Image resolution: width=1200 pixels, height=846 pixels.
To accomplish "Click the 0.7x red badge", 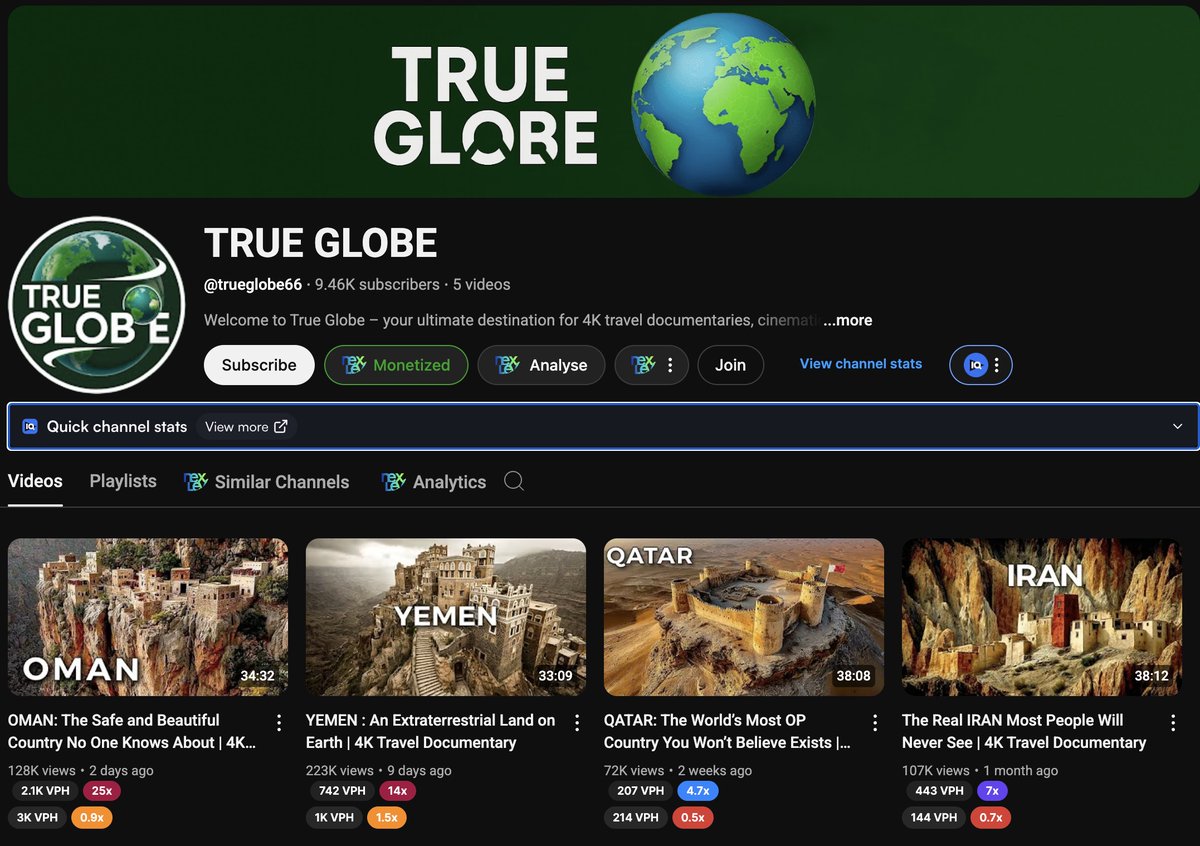I will coord(991,817).
